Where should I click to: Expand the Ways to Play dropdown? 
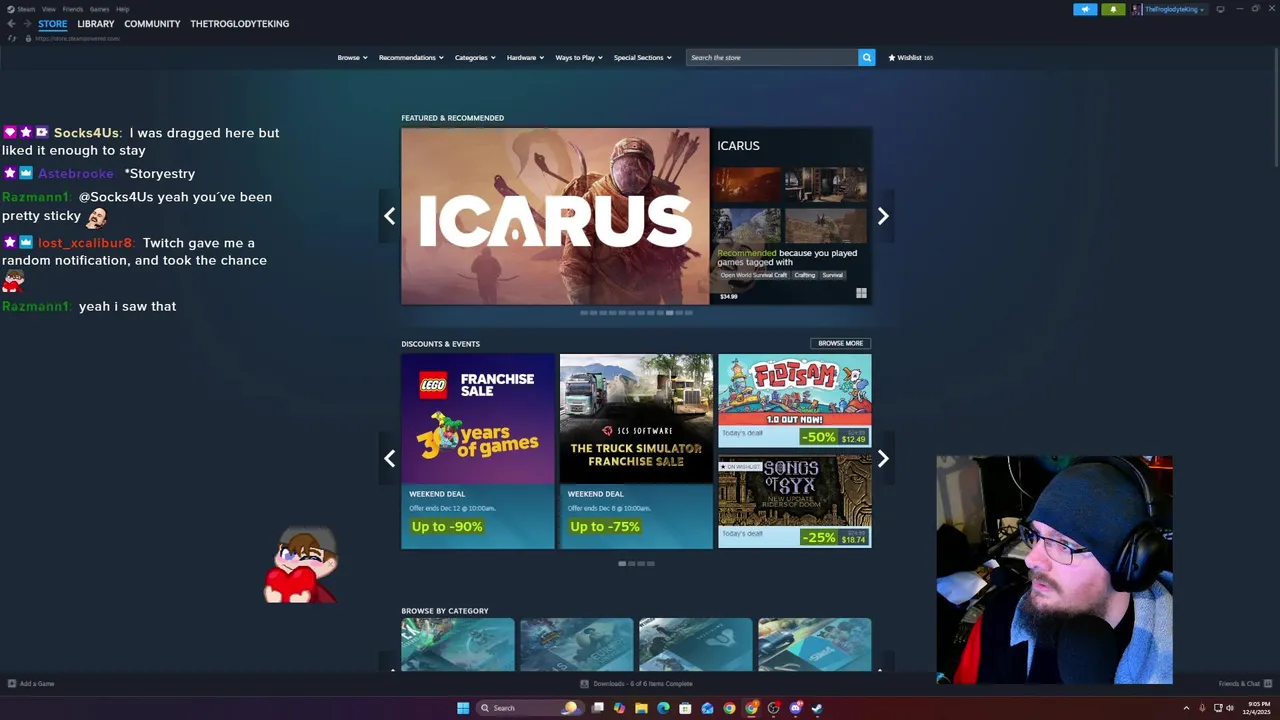click(579, 57)
